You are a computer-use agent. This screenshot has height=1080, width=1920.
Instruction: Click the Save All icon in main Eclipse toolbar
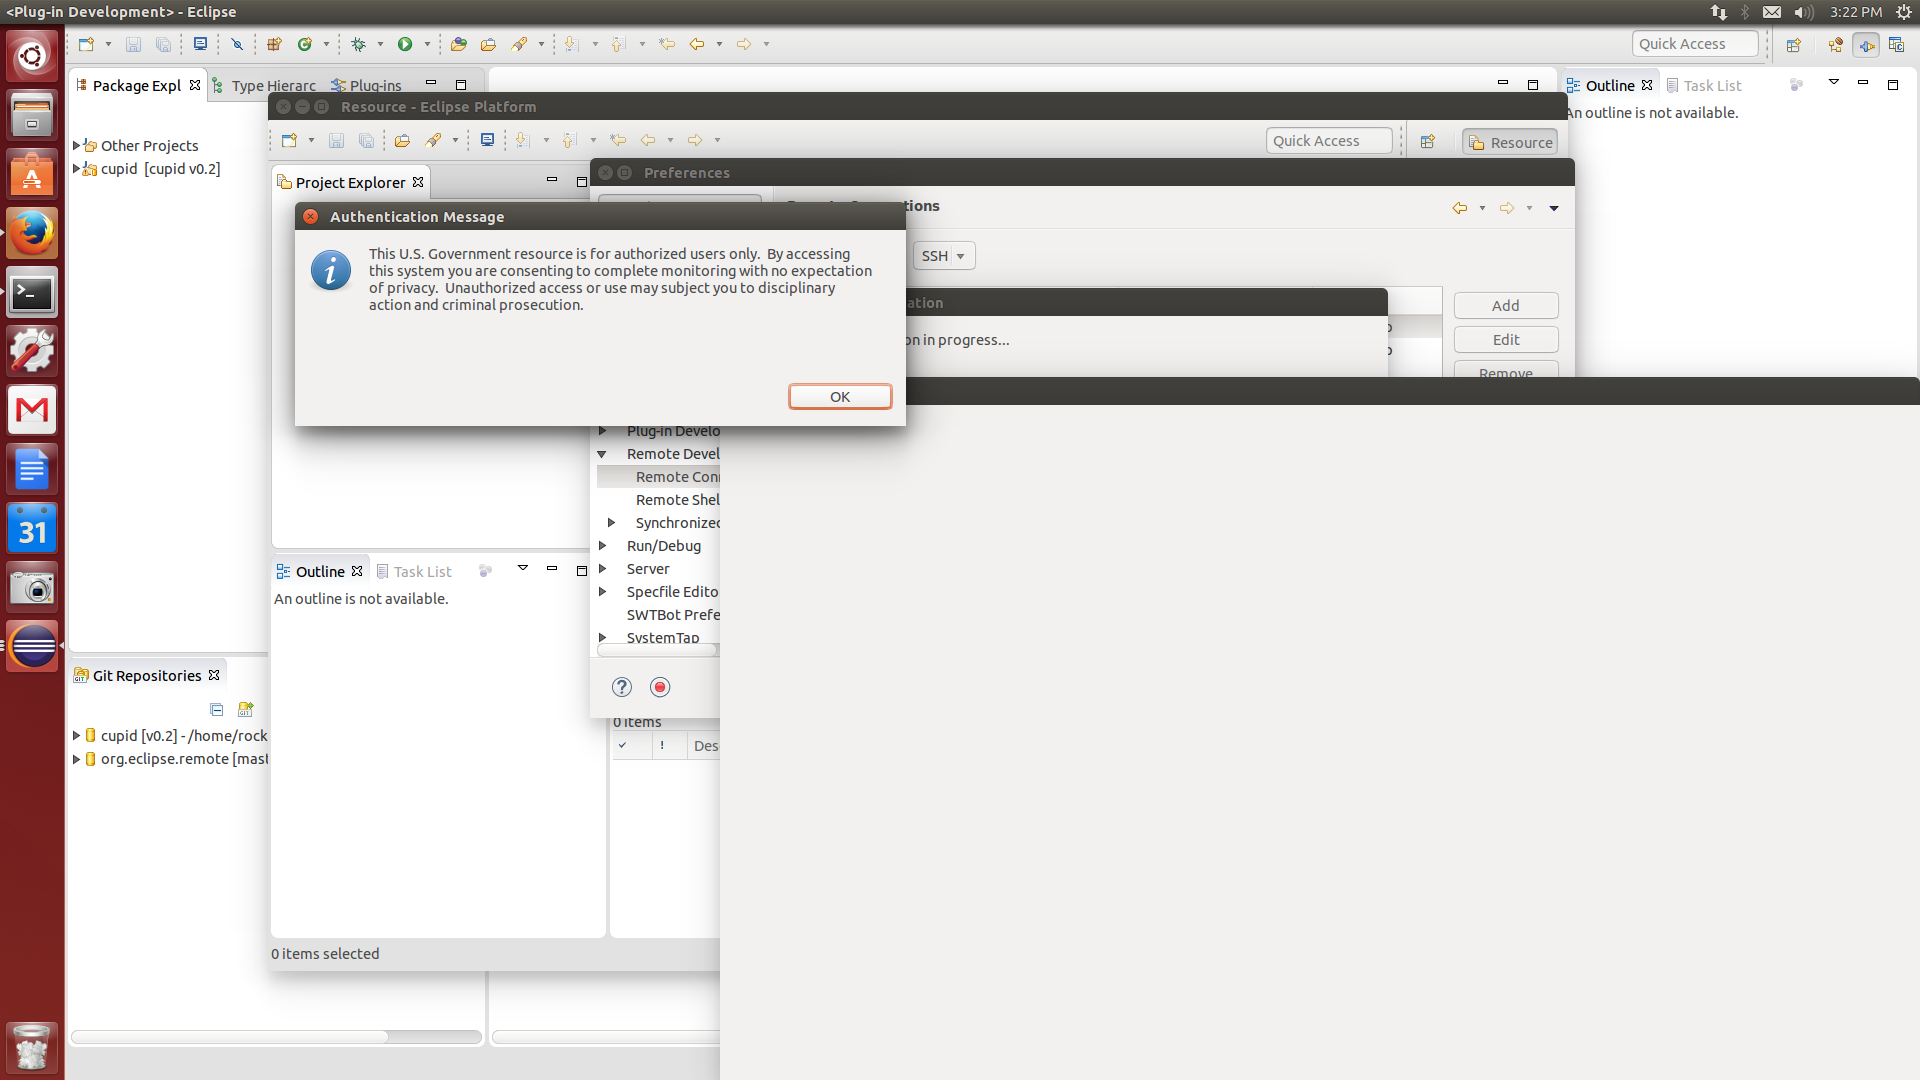[x=163, y=44]
